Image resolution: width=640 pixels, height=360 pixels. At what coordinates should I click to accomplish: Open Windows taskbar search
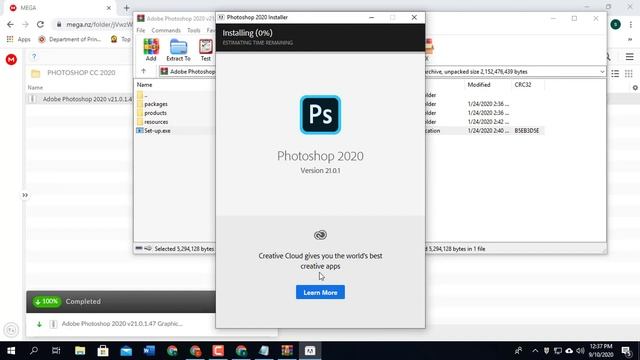34,351
